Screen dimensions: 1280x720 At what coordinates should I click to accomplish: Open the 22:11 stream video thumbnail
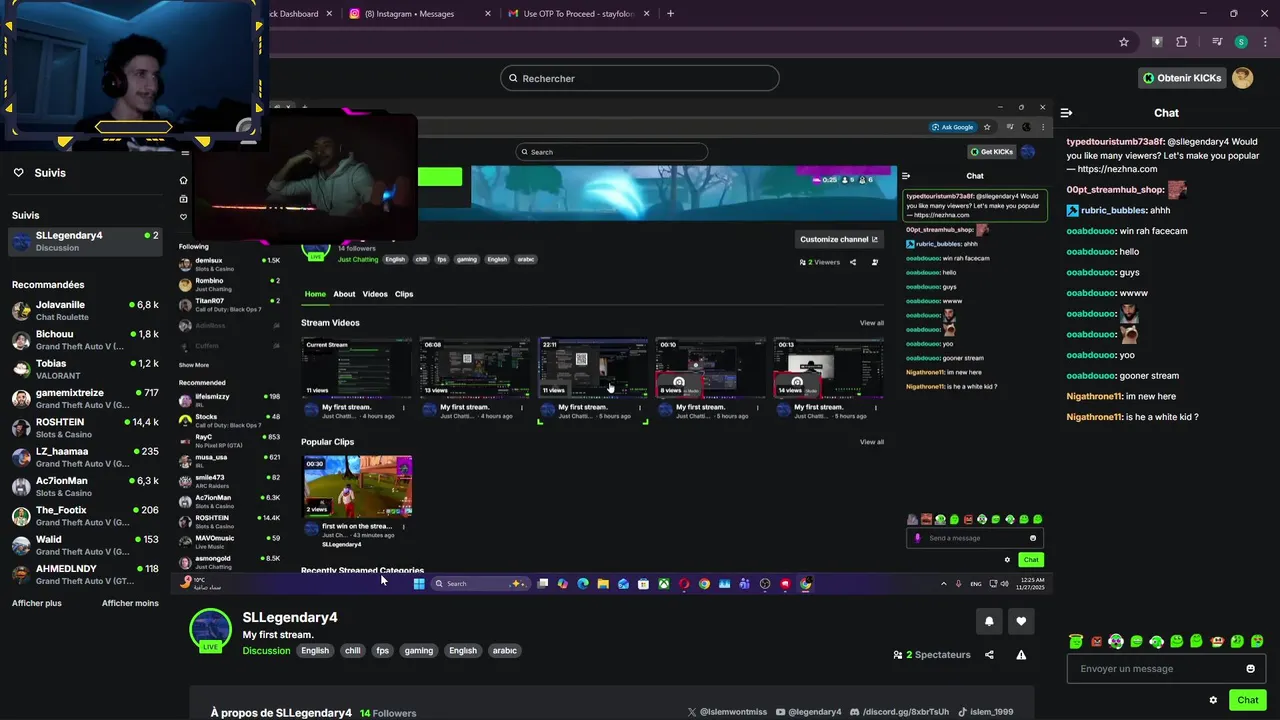point(593,368)
